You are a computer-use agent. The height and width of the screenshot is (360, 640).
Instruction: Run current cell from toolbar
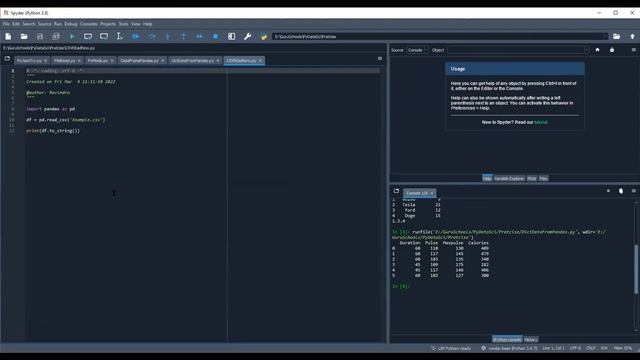click(88, 36)
